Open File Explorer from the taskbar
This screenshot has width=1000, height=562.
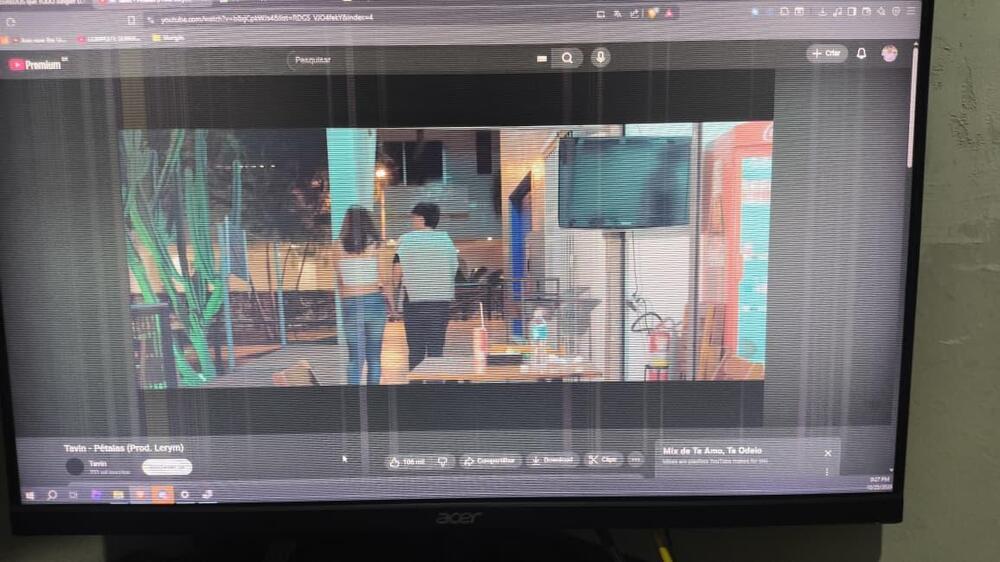tap(119, 494)
